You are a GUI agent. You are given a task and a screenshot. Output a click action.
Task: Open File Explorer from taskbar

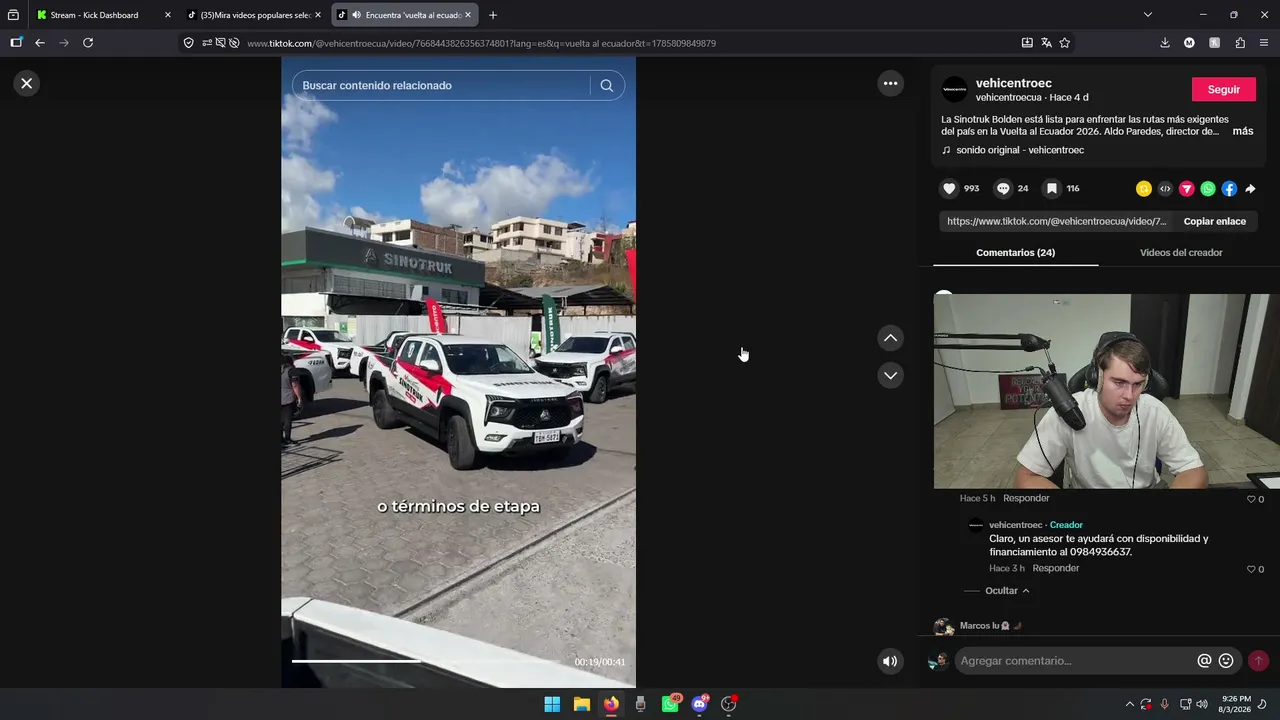coord(581,704)
